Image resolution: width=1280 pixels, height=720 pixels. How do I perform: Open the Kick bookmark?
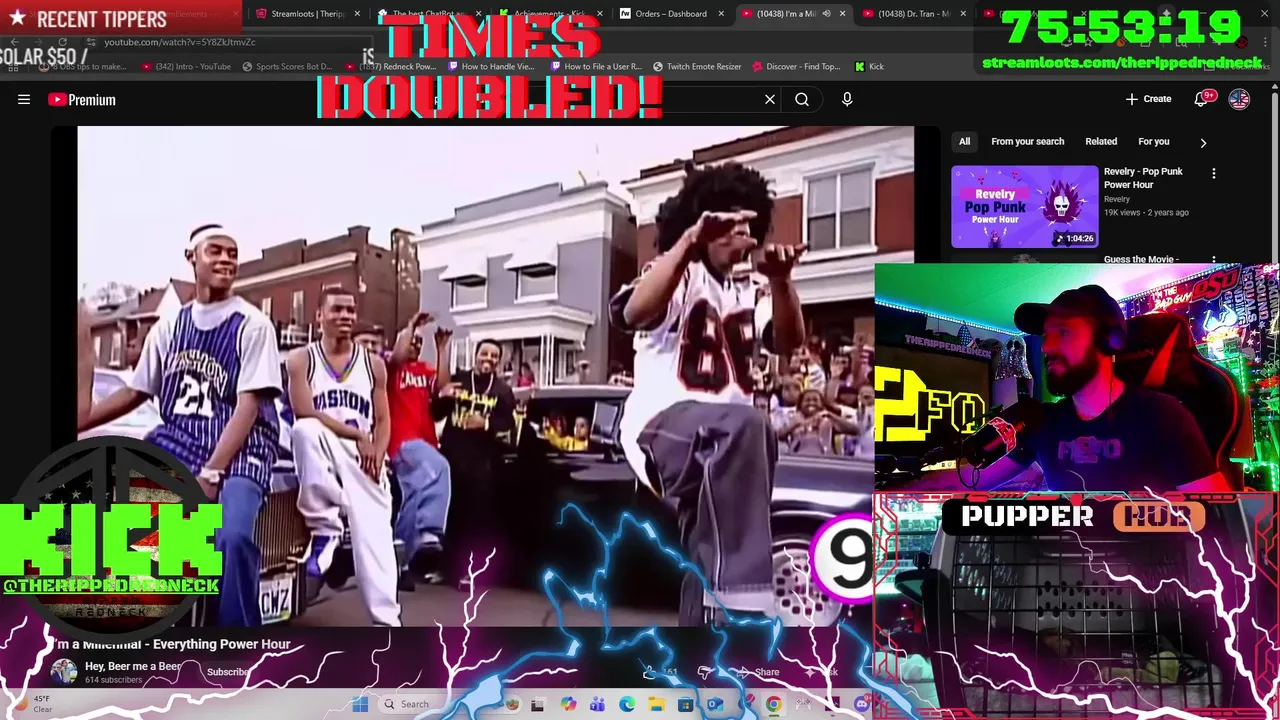click(869, 66)
